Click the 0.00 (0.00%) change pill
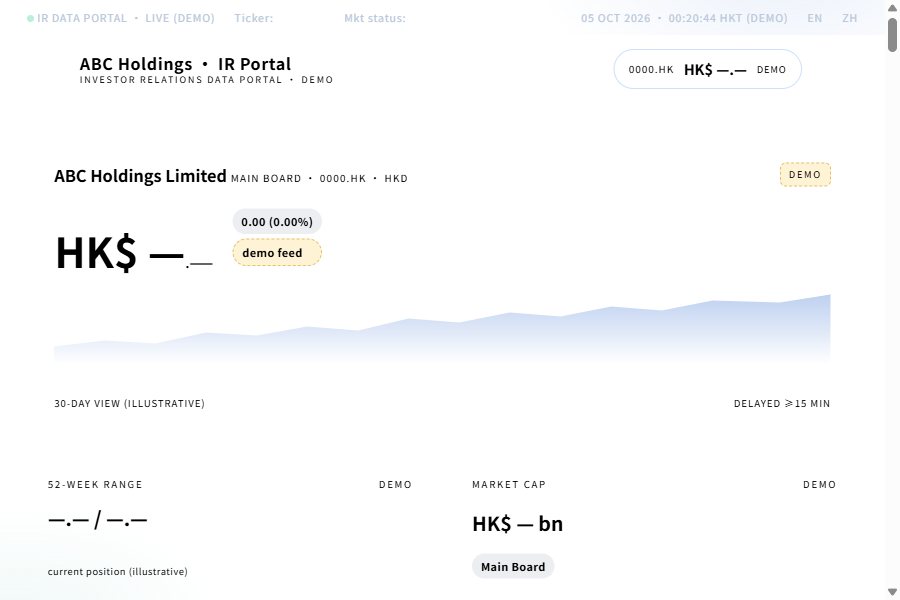This screenshot has height=600, width=900. (x=277, y=222)
